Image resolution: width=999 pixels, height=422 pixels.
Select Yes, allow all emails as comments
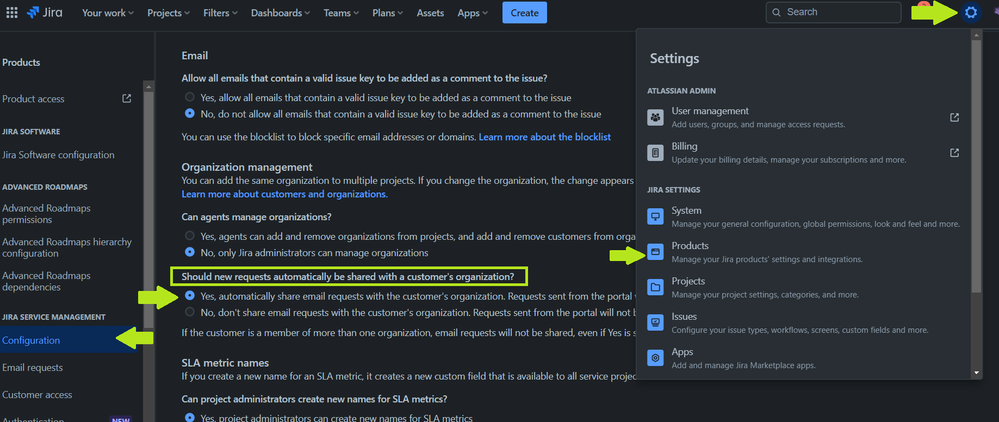point(189,98)
